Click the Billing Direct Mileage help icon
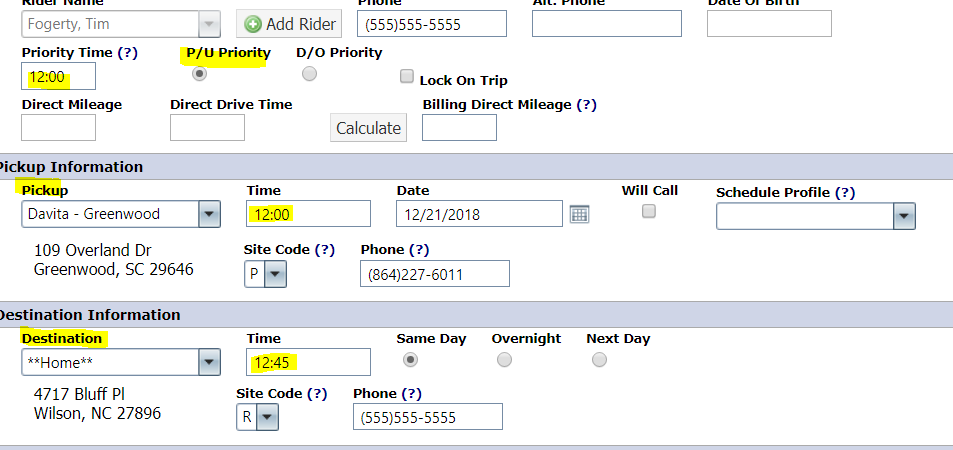 coord(586,105)
